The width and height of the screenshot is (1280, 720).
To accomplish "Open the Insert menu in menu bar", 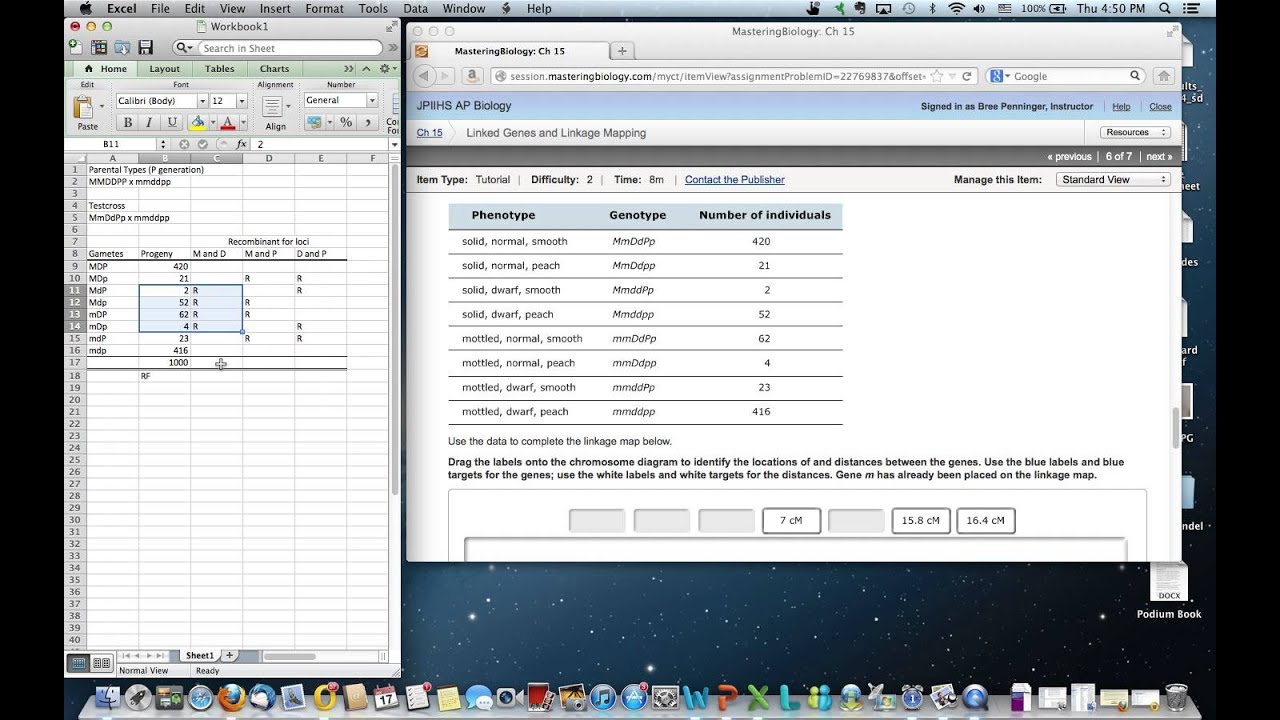I will 275,9.
